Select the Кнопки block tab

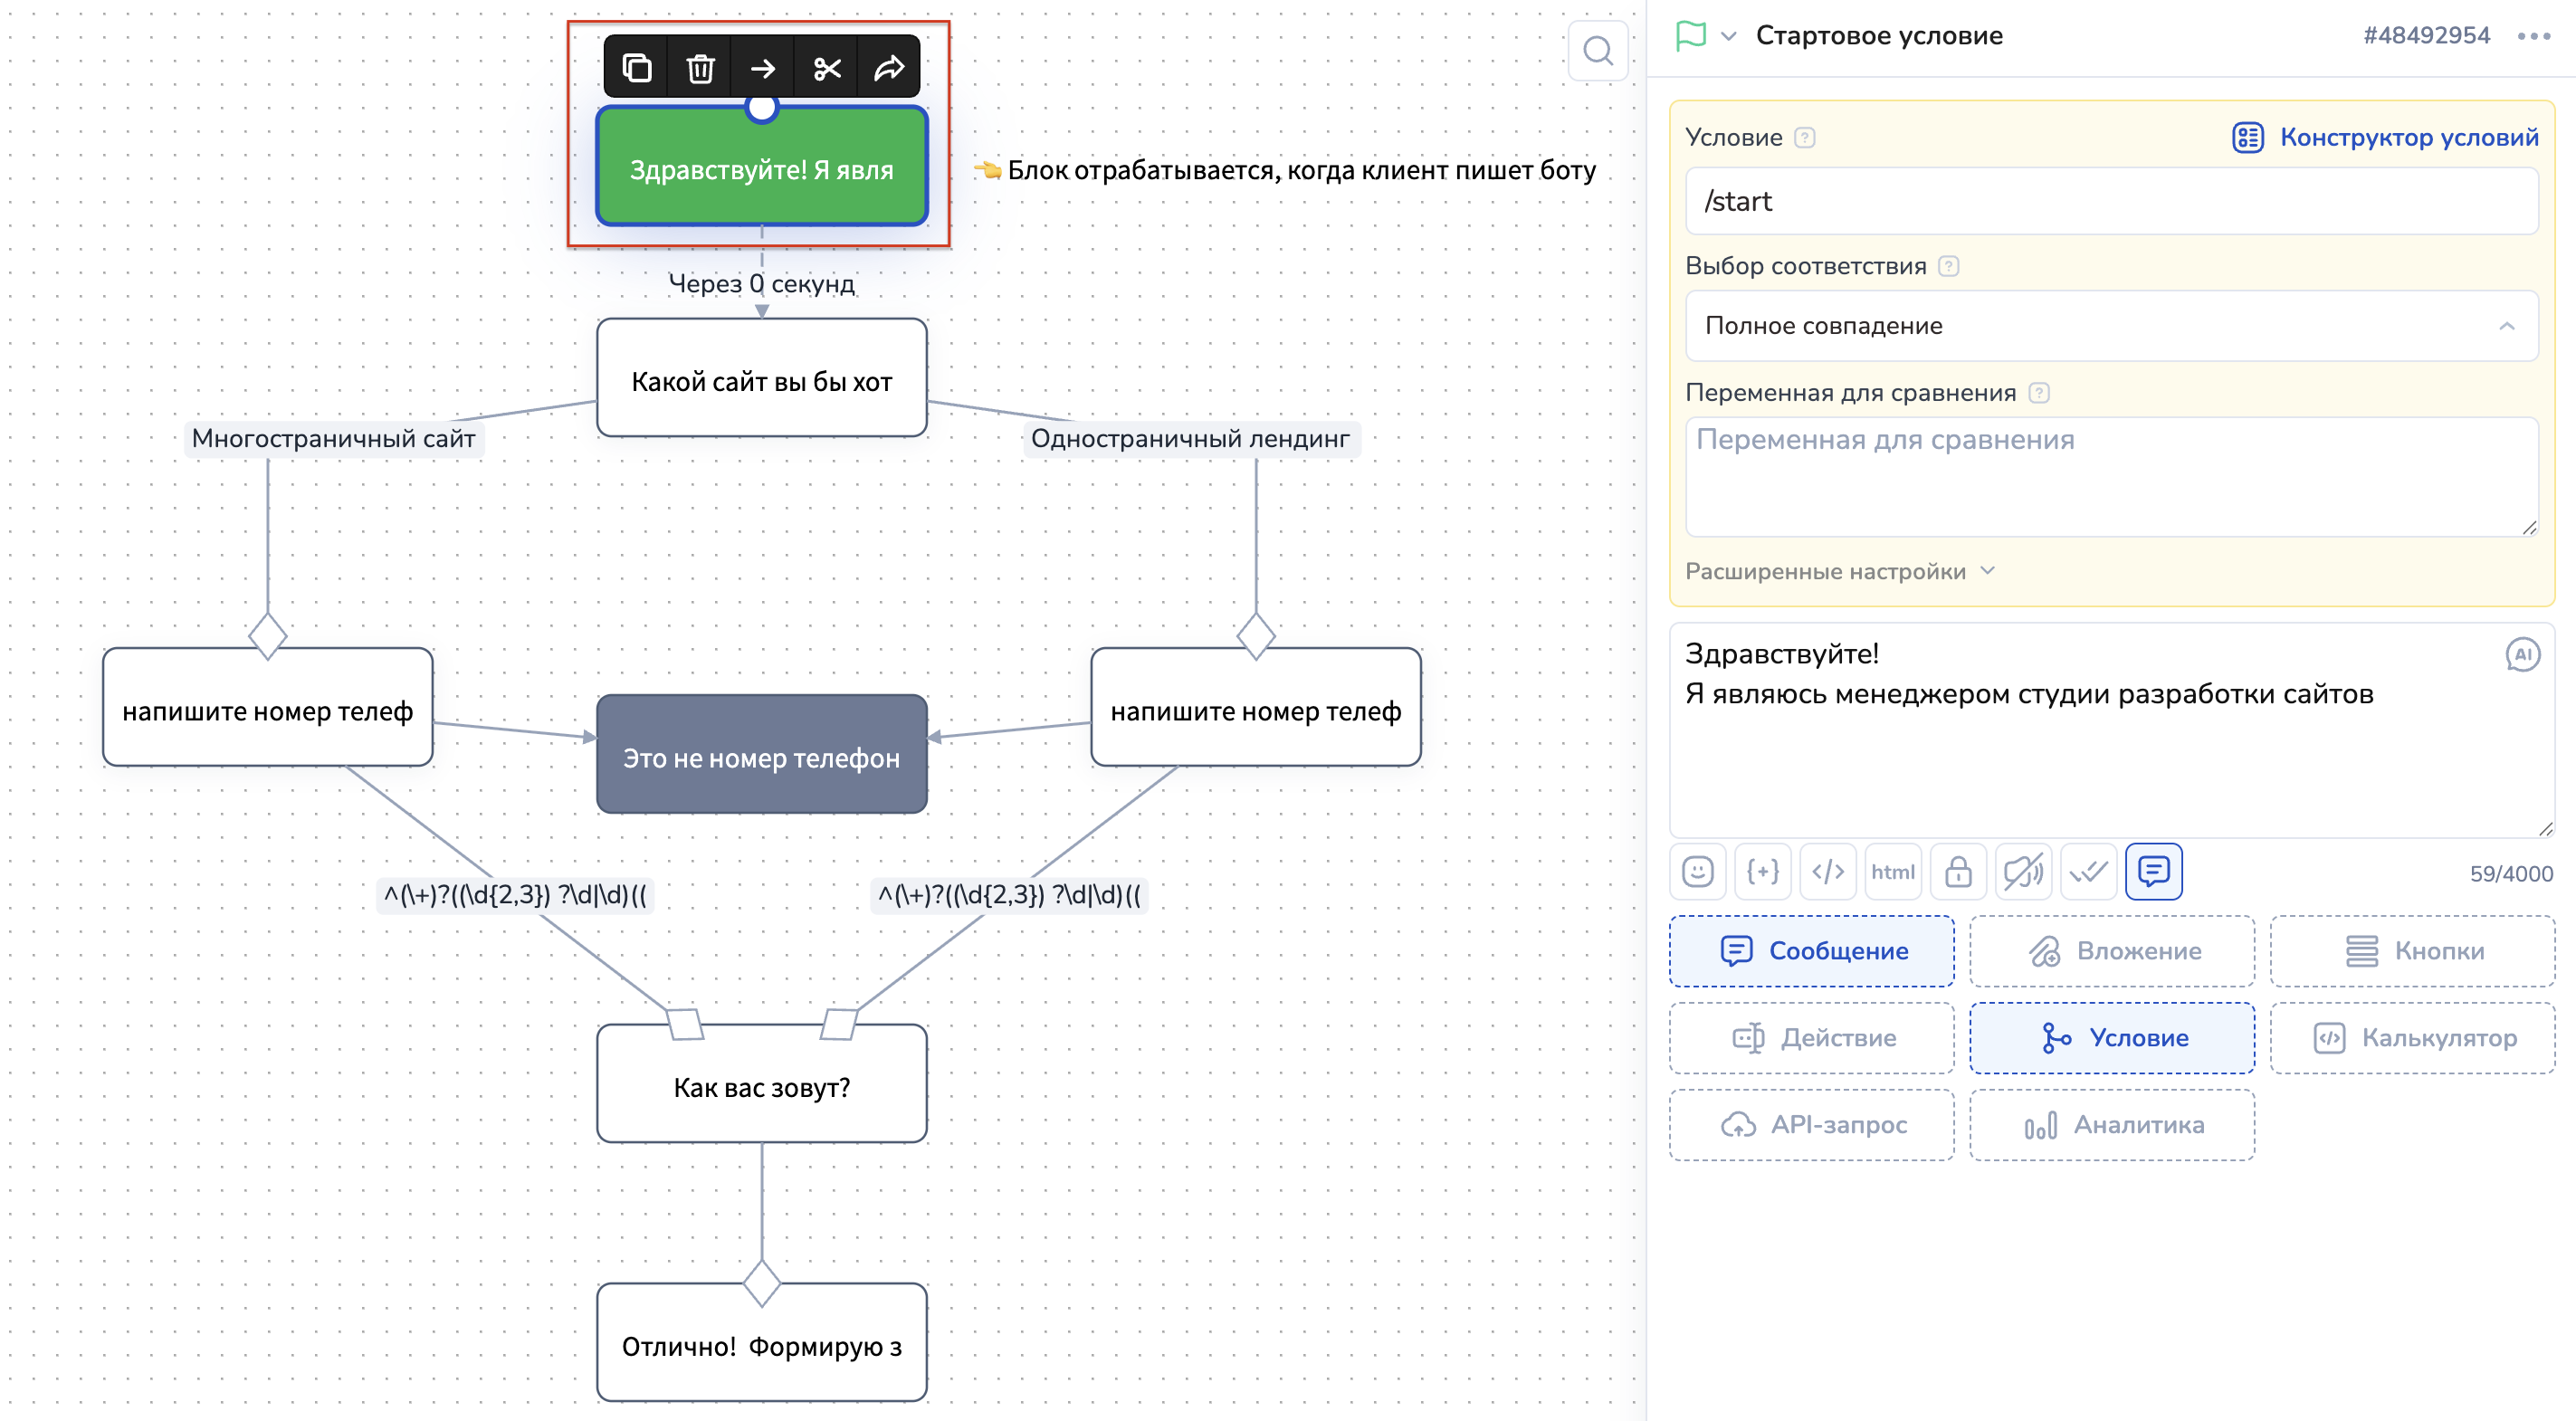2411,950
